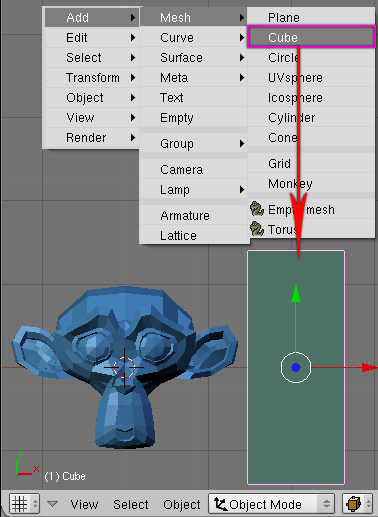Add an Armature object

pos(193,215)
